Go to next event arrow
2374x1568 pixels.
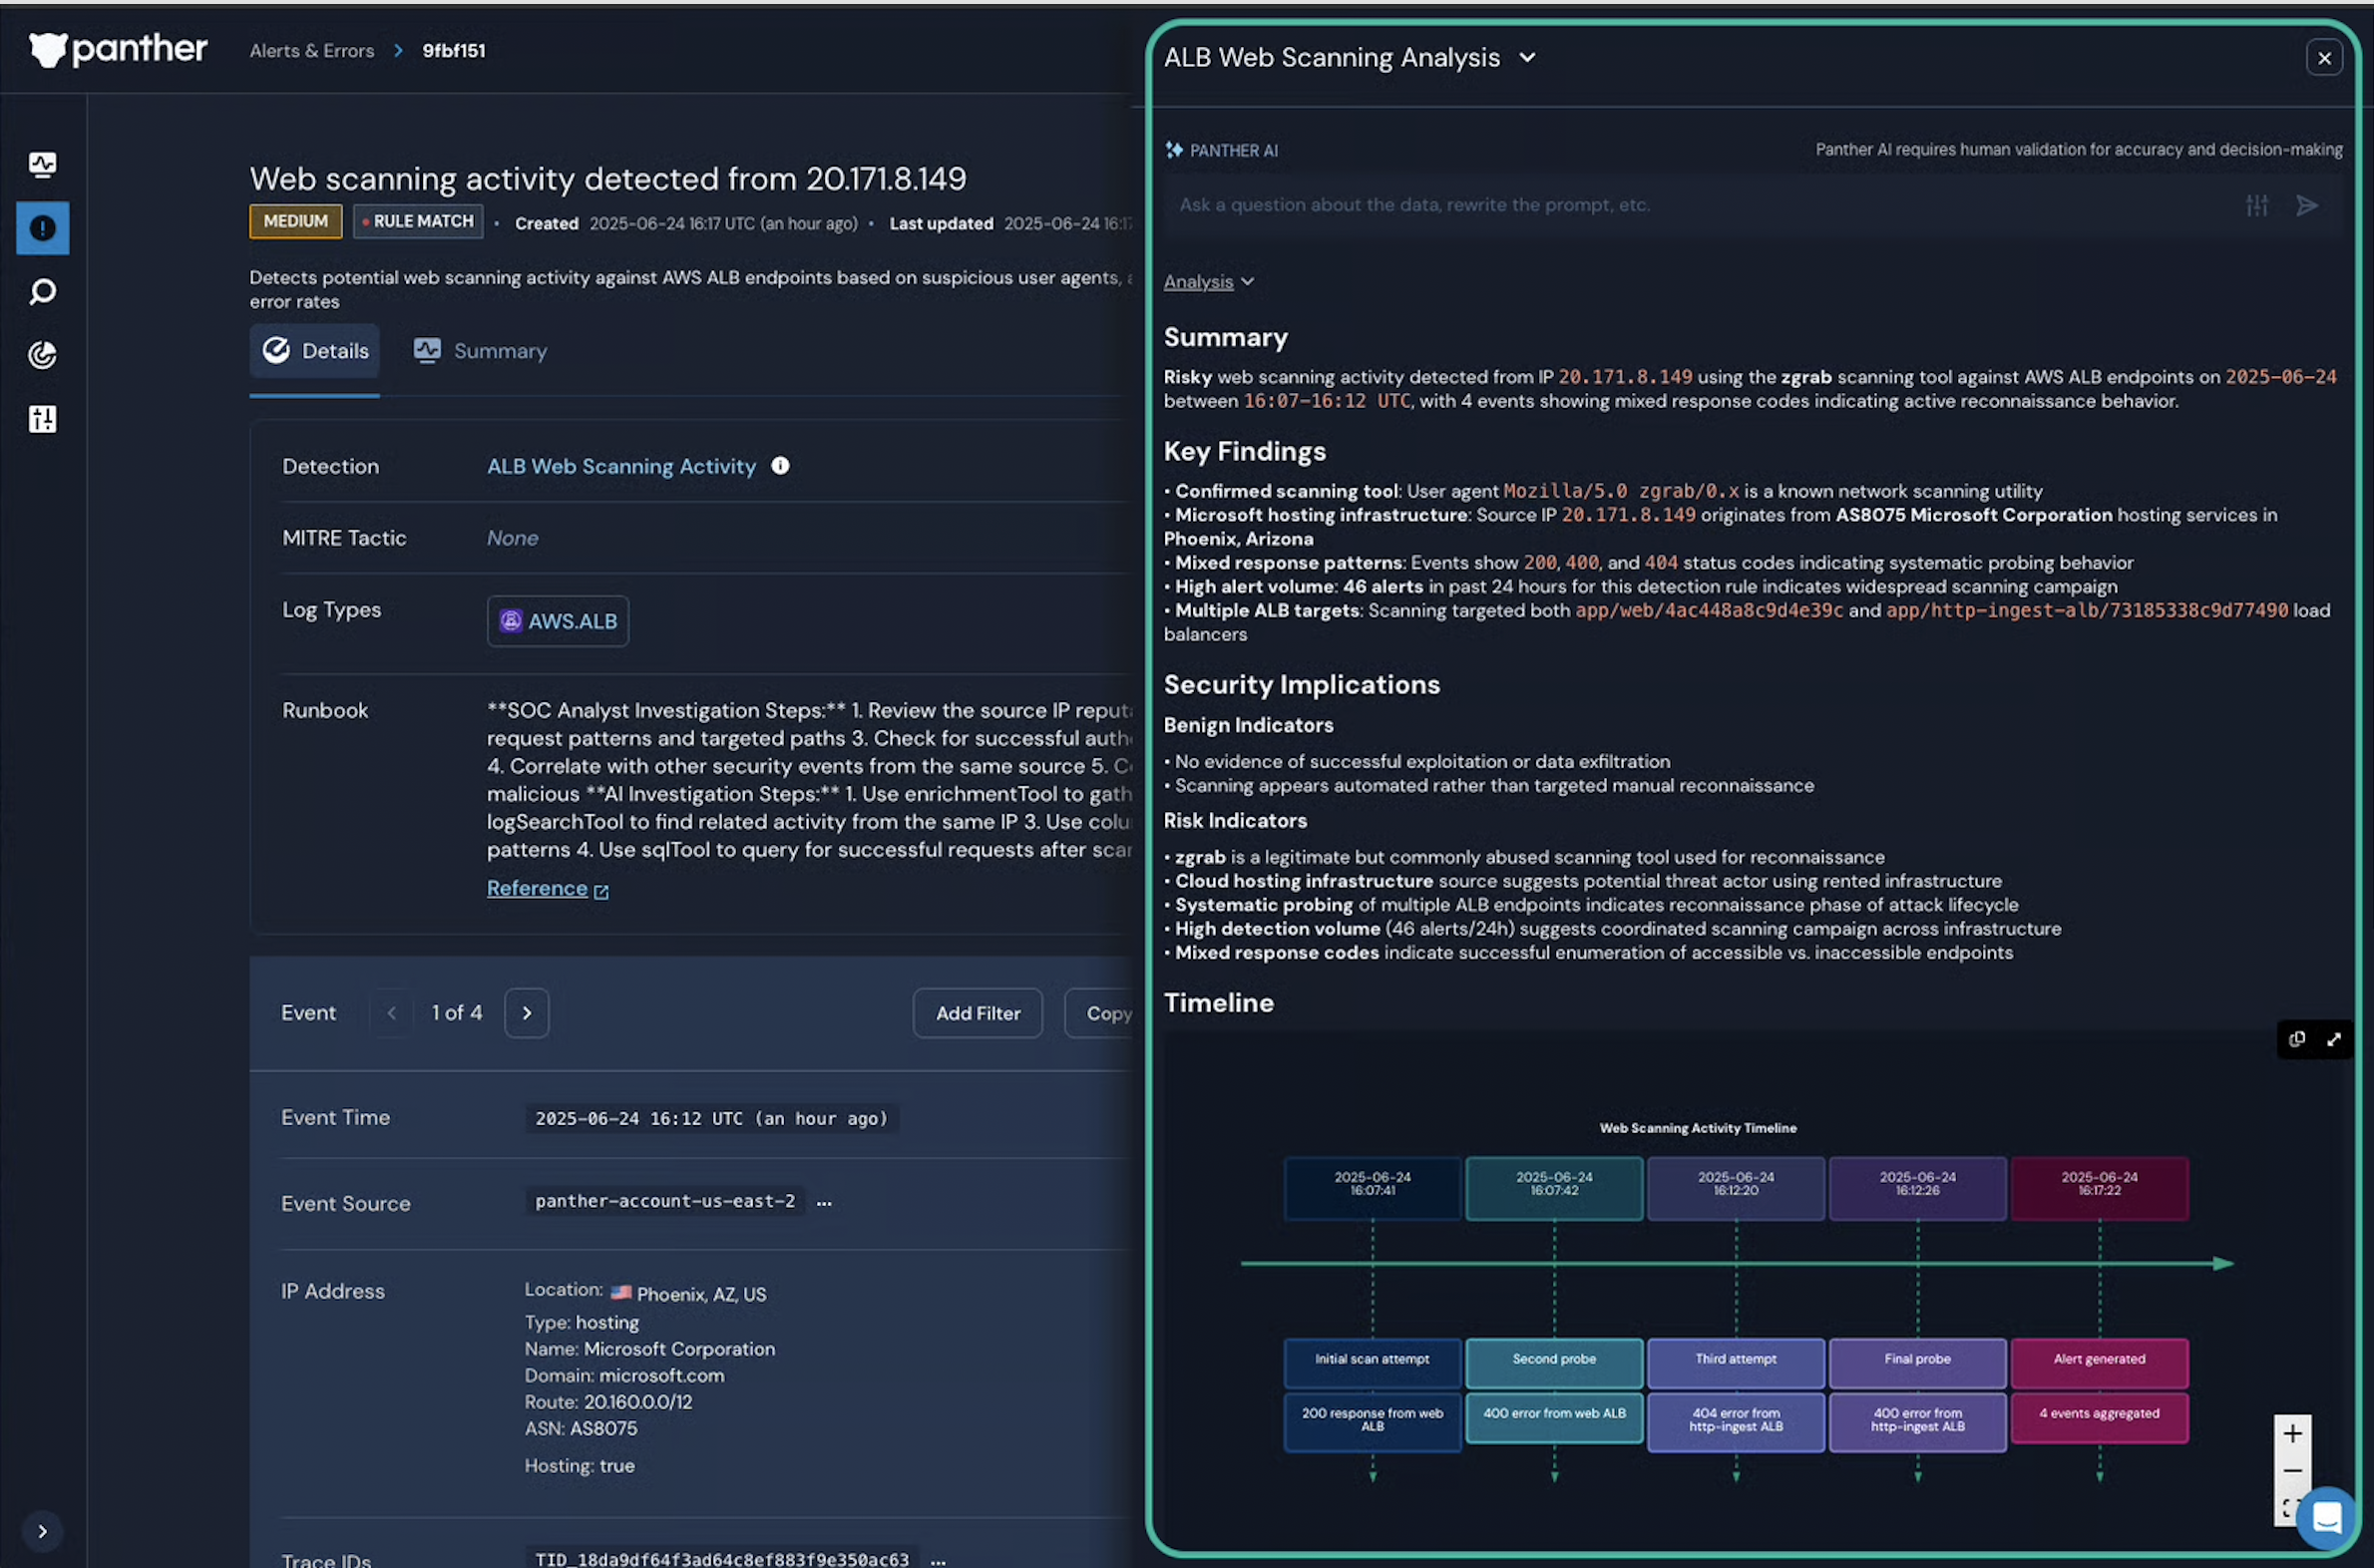(527, 1013)
